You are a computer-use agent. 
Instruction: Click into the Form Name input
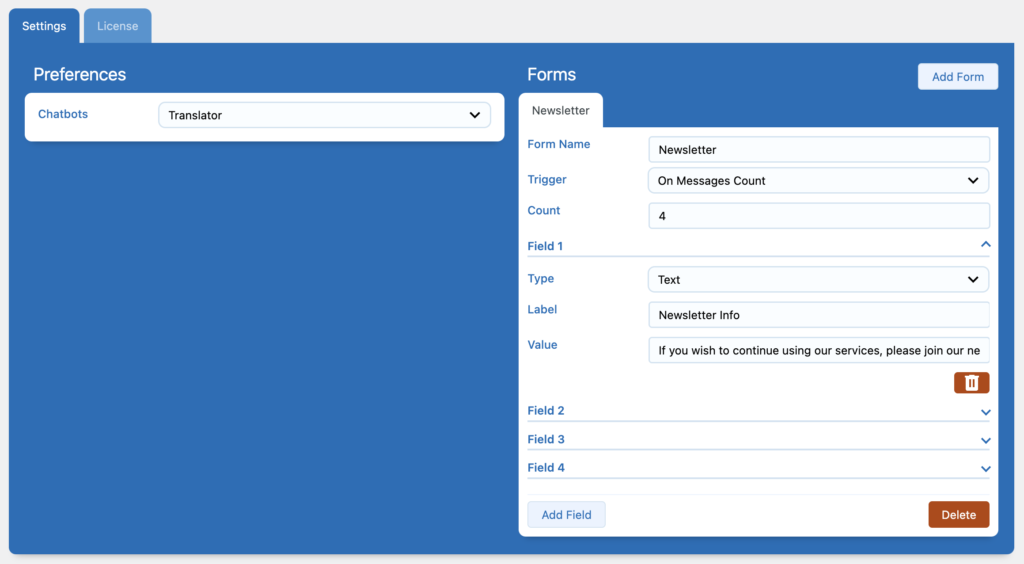pos(818,150)
